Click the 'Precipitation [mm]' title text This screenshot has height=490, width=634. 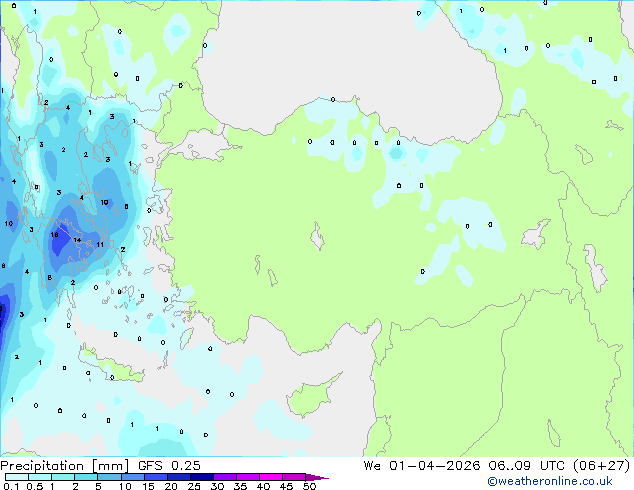pos(65,466)
